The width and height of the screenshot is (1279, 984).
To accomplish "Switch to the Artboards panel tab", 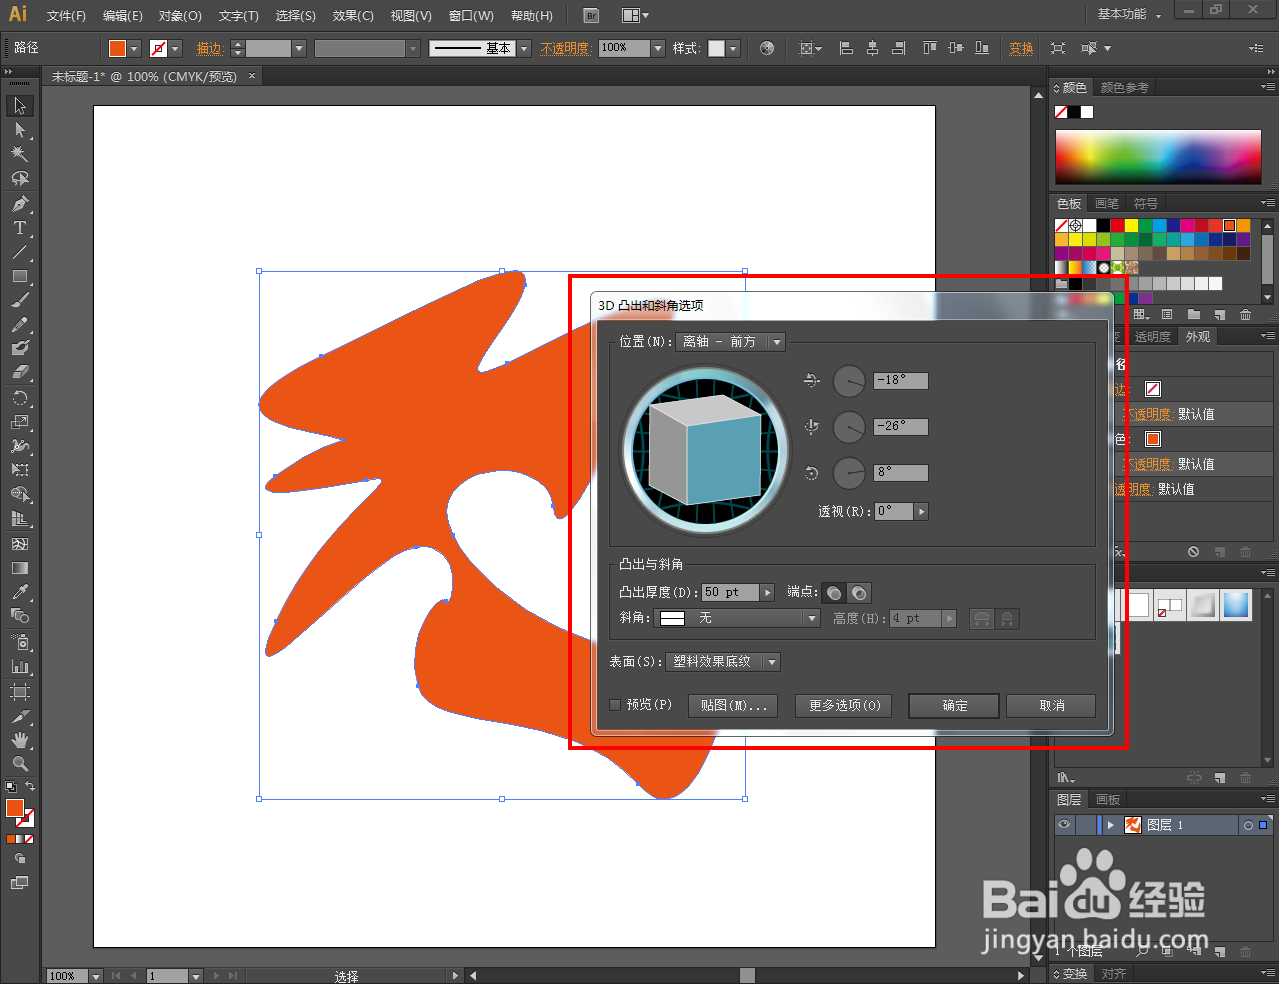I will [x=1107, y=800].
